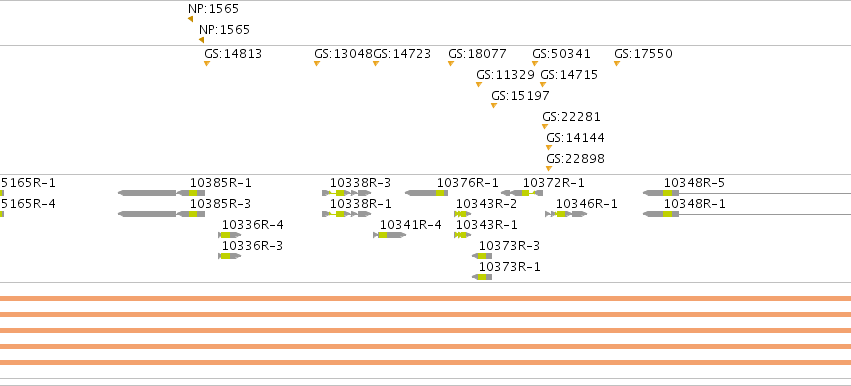Click the 10373R-1 transcript glyph

tap(482, 277)
